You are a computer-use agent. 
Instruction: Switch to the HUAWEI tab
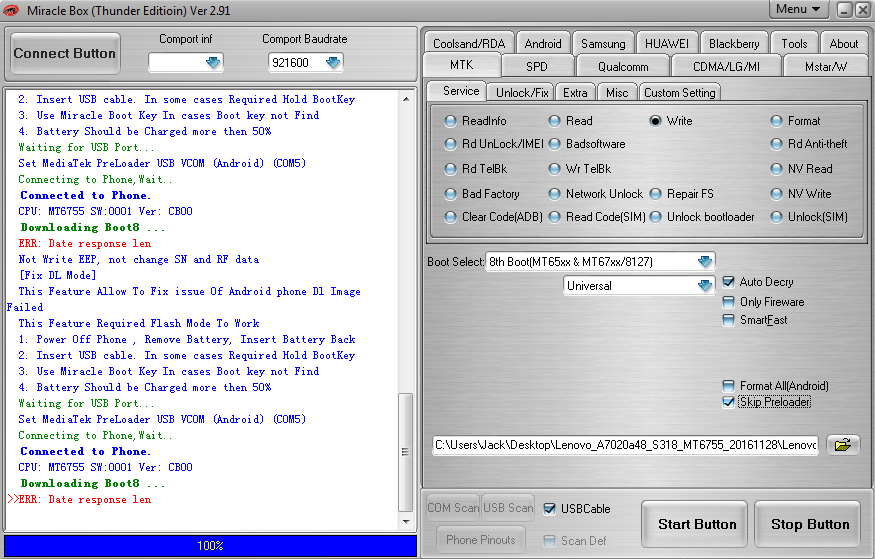666,44
